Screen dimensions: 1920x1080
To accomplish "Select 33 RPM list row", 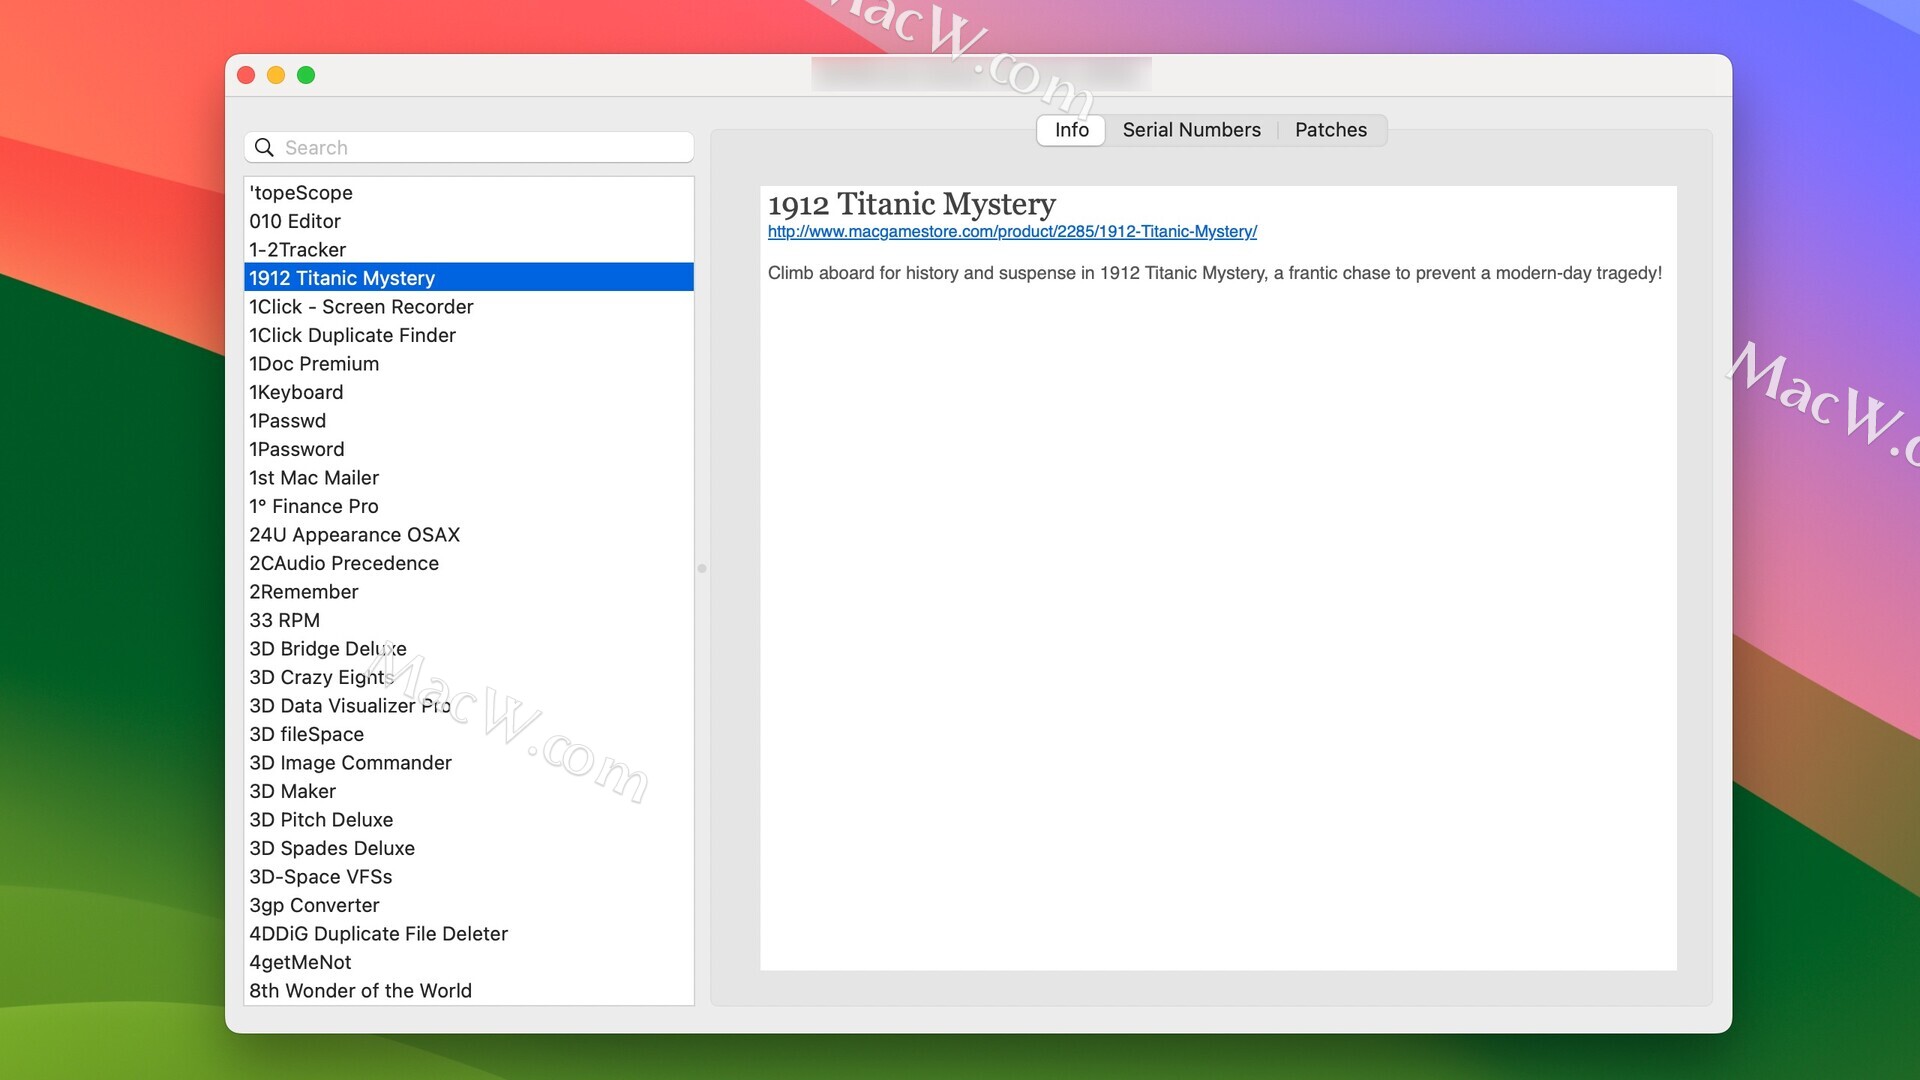I will tap(469, 620).
